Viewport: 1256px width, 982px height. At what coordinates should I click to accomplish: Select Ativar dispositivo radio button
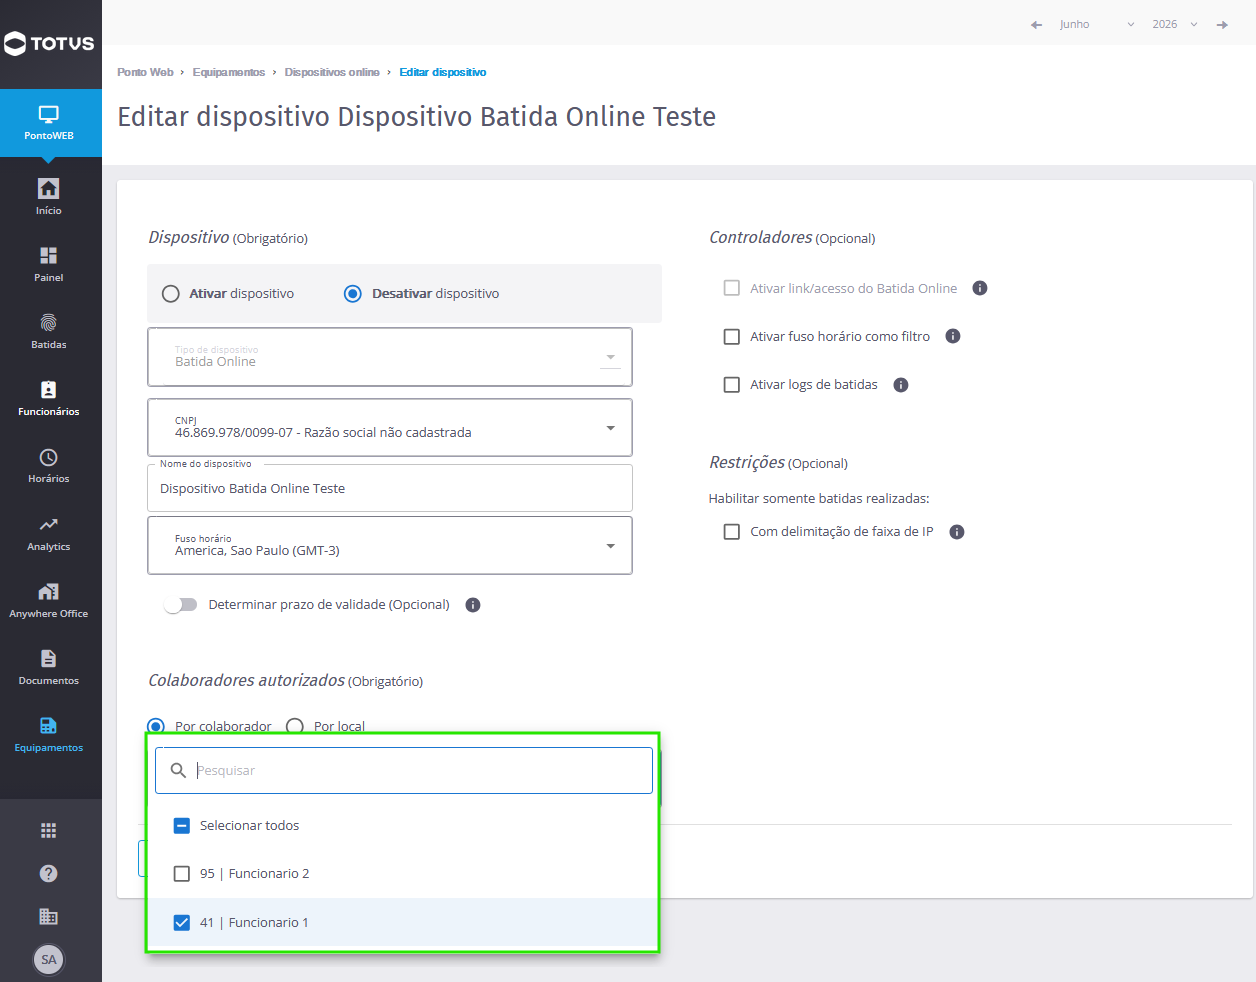171,294
